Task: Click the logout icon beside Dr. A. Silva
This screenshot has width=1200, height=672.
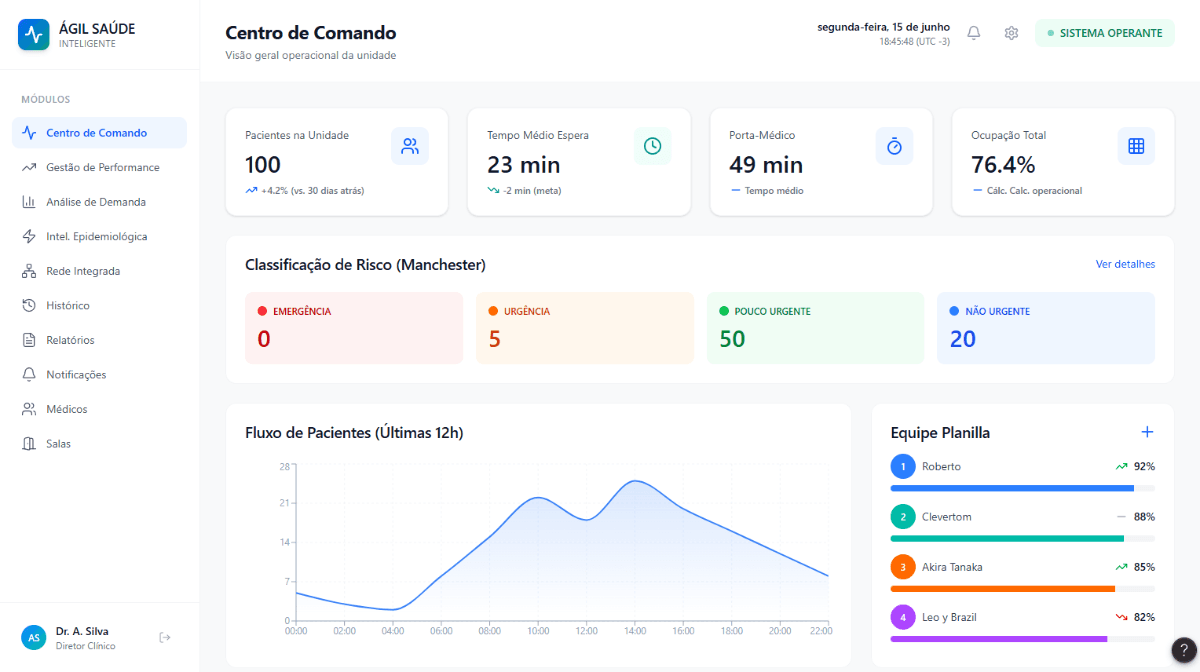Action: pyautogui.click(x=165, y=637)
